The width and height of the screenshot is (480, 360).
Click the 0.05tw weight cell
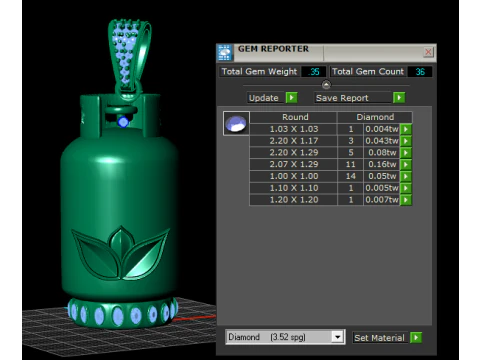382,176
